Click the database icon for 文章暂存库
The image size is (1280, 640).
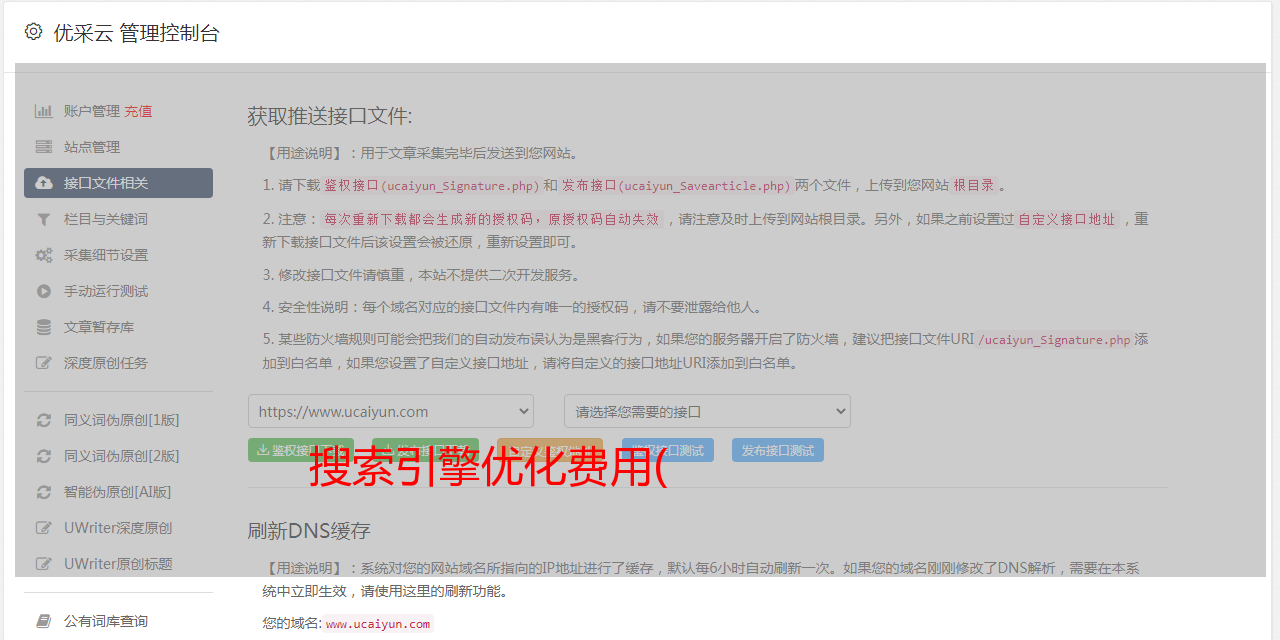point(44,327)
